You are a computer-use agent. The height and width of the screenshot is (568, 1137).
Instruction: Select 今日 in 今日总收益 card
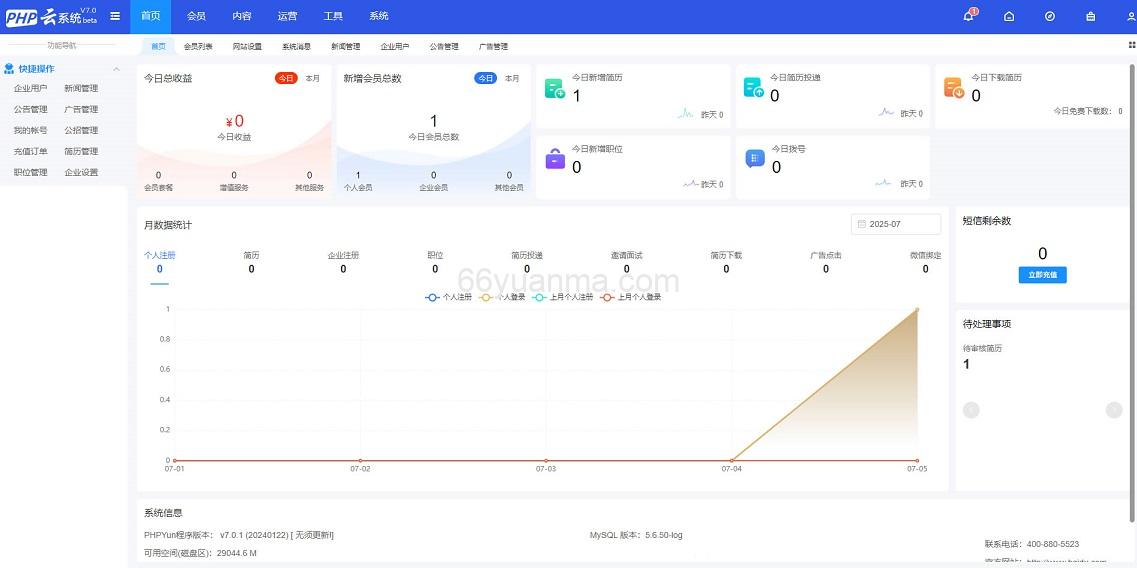click(286, 78)
